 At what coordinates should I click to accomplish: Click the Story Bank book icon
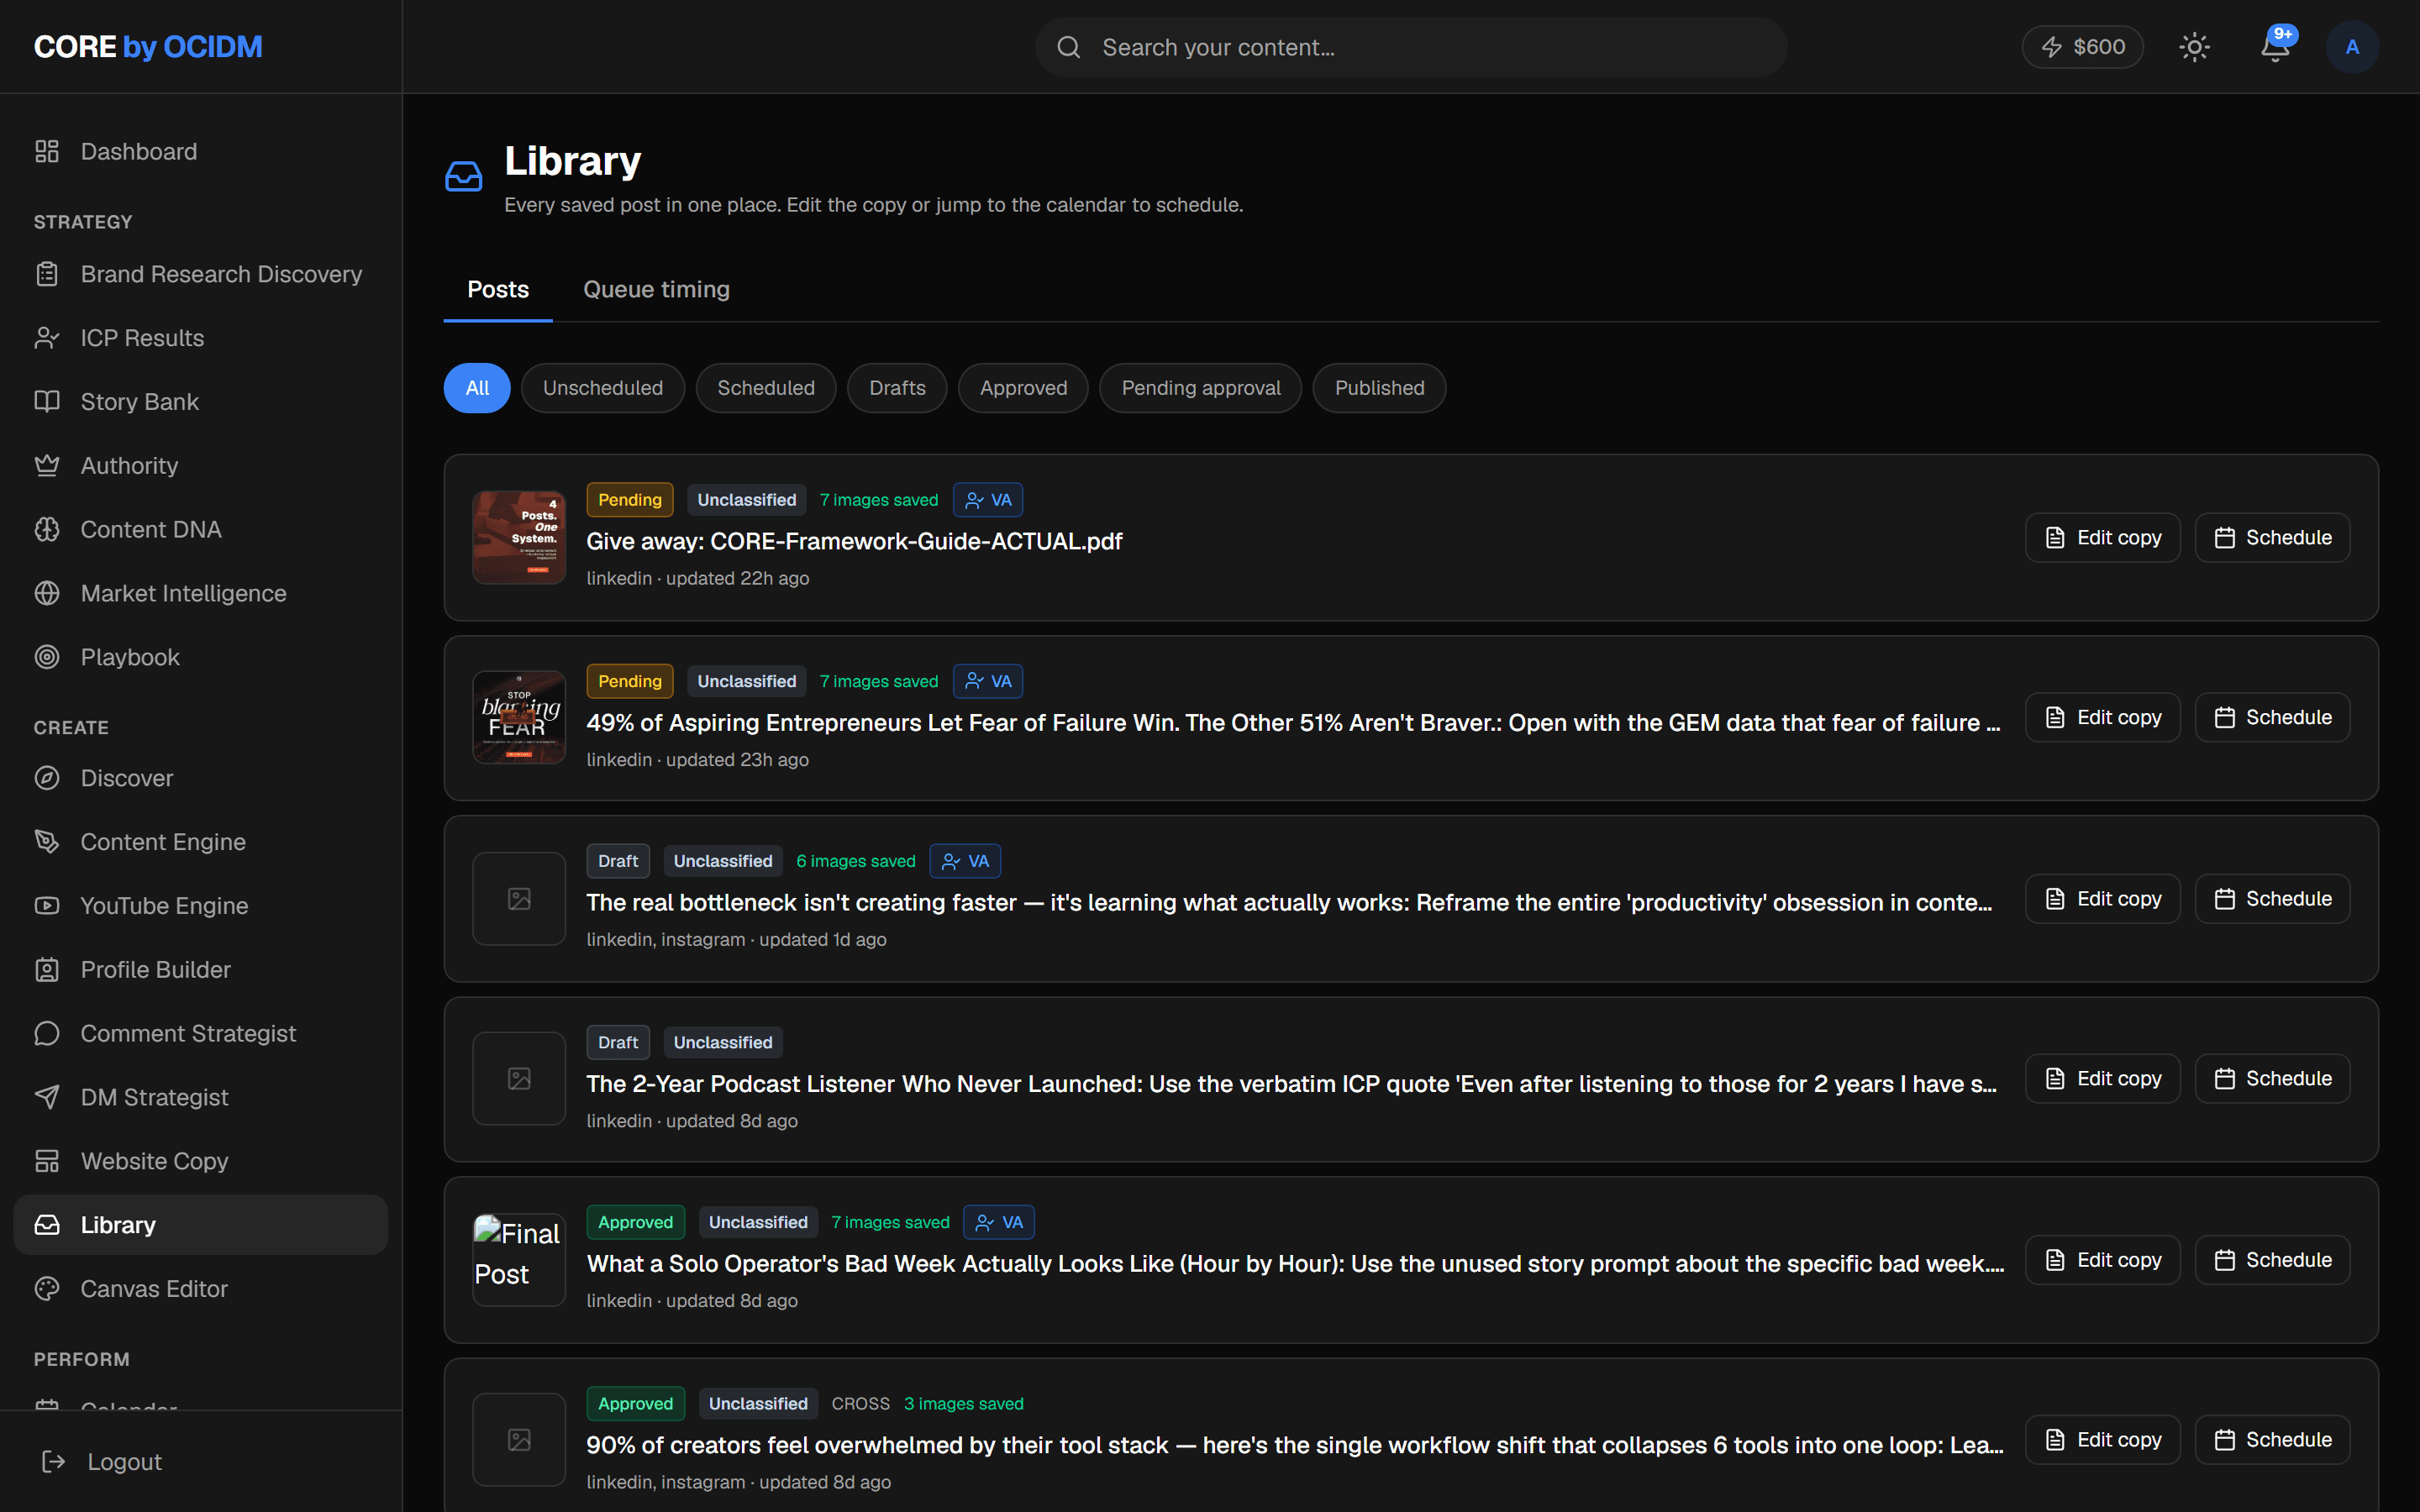(x=47, y=401)
